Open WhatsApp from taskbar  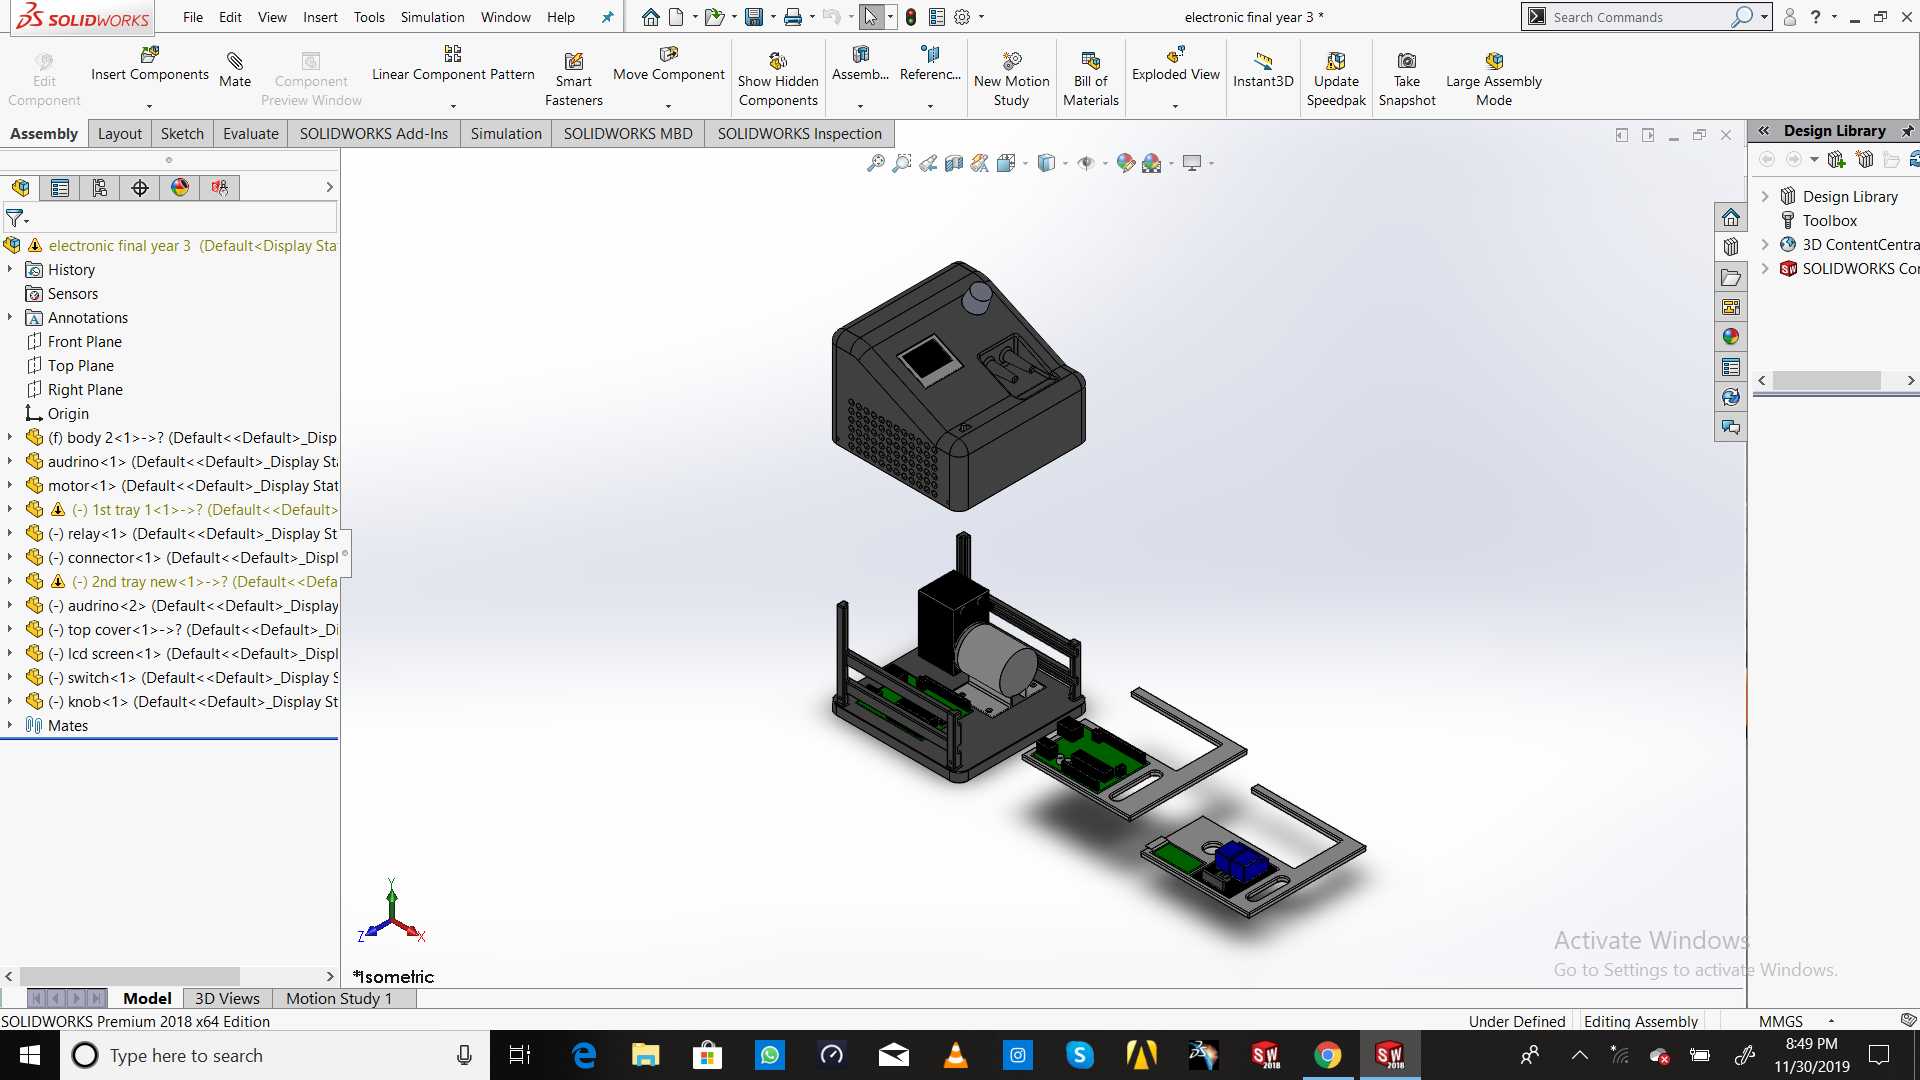click(x=769, y=1055)
